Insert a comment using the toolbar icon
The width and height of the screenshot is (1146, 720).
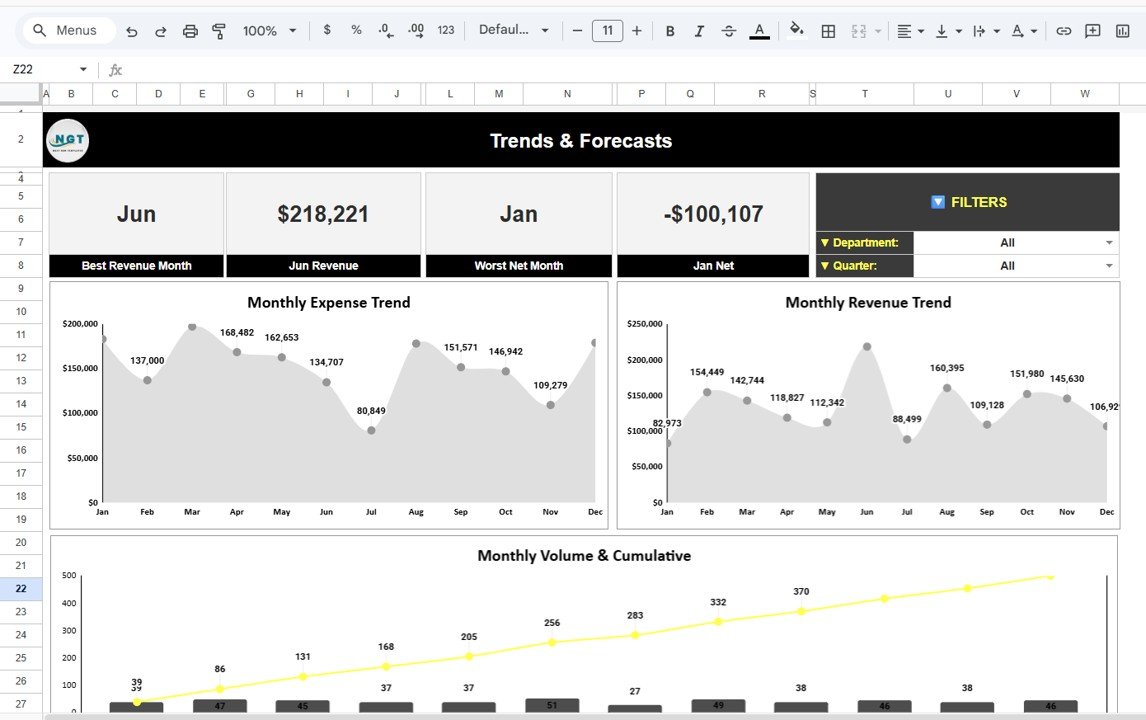[1092, 31]
